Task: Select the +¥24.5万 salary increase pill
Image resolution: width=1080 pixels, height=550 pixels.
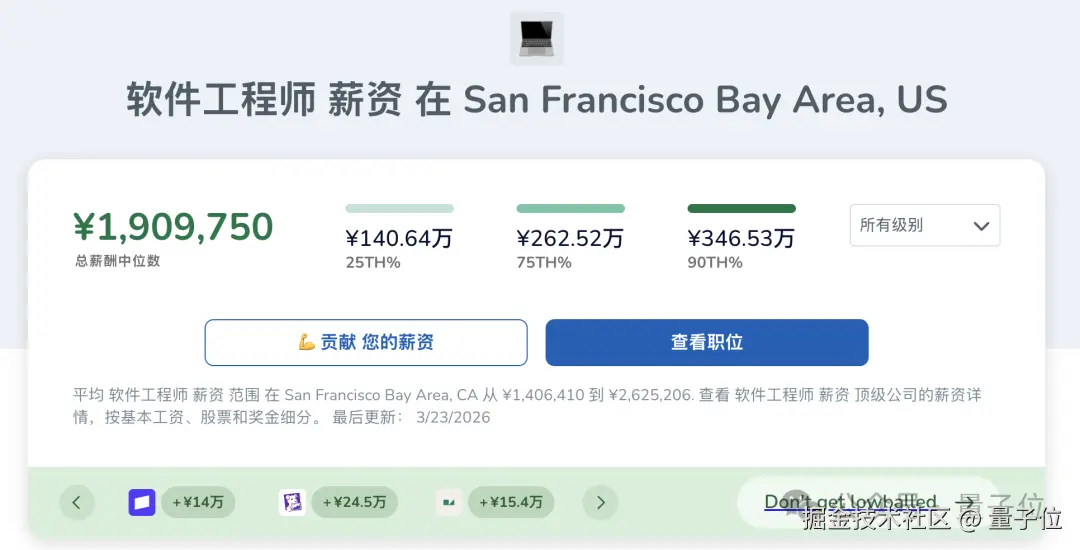Action: (354, 502)
